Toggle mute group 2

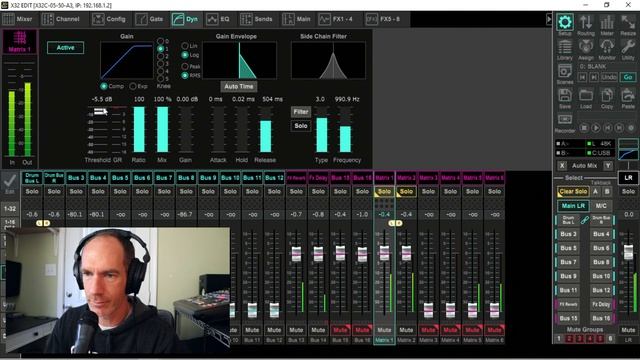tap(569, 338)
